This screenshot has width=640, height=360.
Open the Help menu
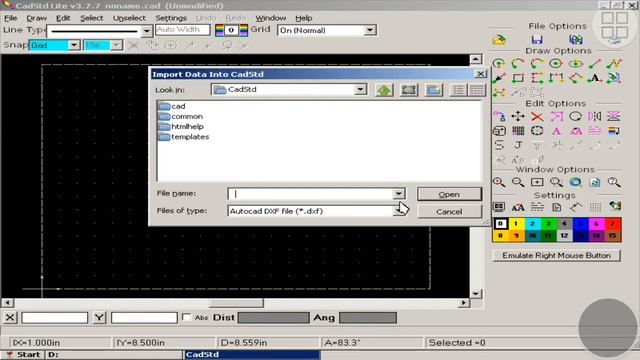coord(303,18)
